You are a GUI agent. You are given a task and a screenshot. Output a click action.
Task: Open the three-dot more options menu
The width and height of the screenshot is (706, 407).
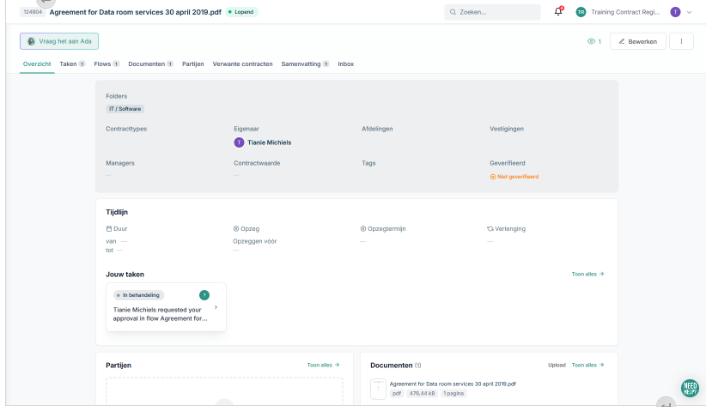pos(681,41)
